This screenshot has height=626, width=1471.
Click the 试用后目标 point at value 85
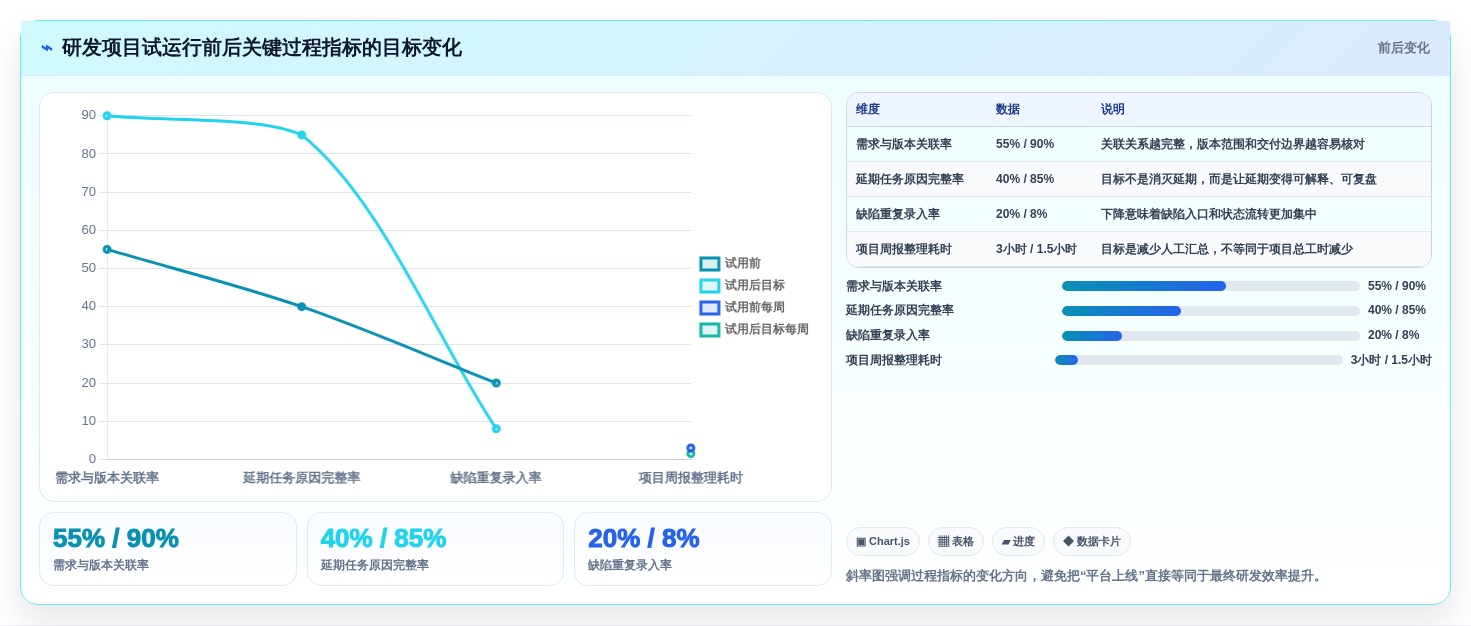click(x=302, y=135)
